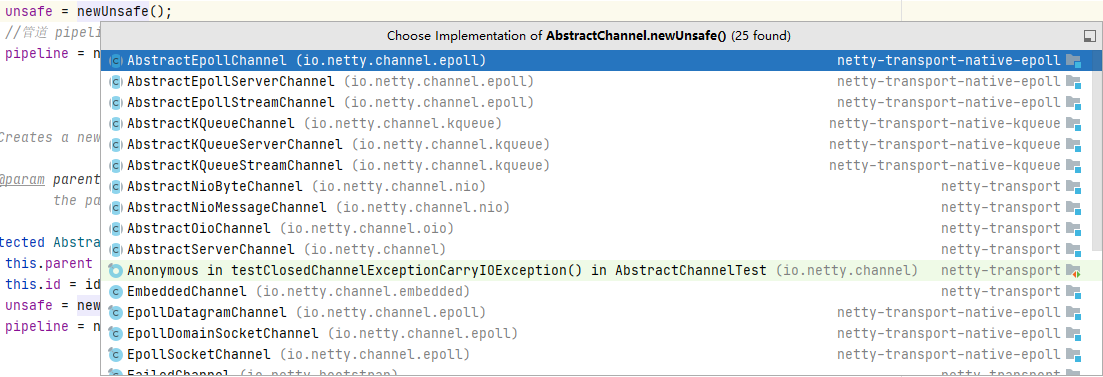Click class icon beside EpollSocketChannel
The image size is (1103, 377).
tap(115, 354)
